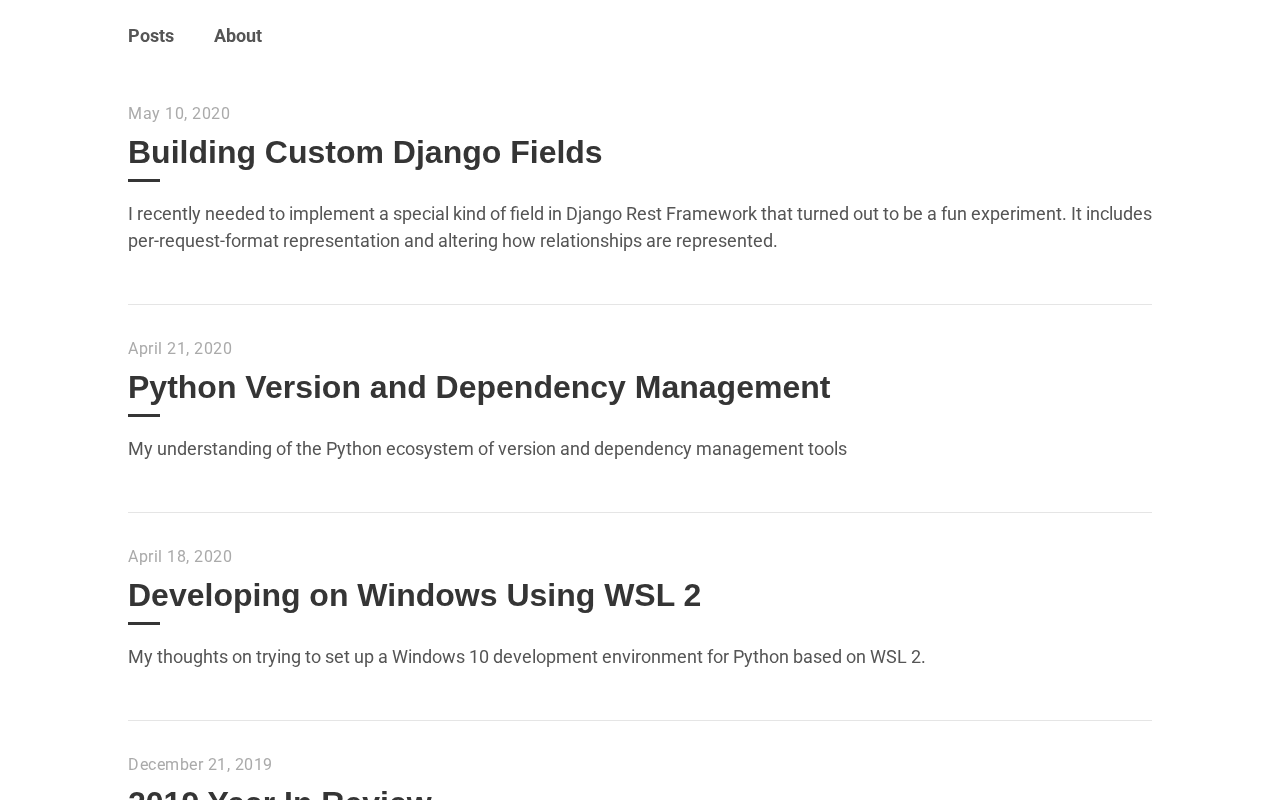
Task: Click the partially visible 2019 Year In Review title
Action: coord(280,793)
